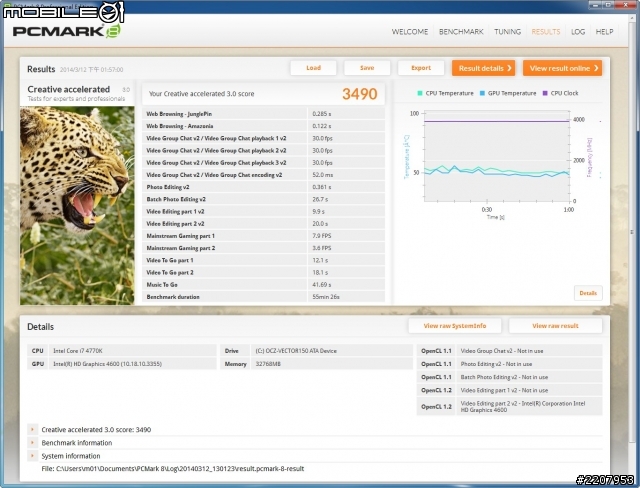The image size is (640, 488).
Task: Click the leopard benchmark thumbnail
Action: tap(77, 206)
